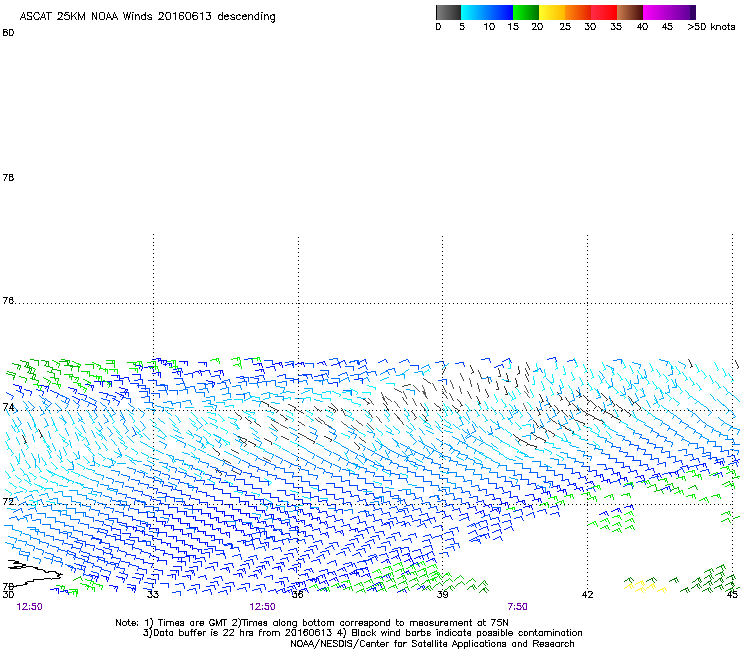Click legend value '0' under color bar
This screenshot has height=650, width=740.
tap(438, 27)
